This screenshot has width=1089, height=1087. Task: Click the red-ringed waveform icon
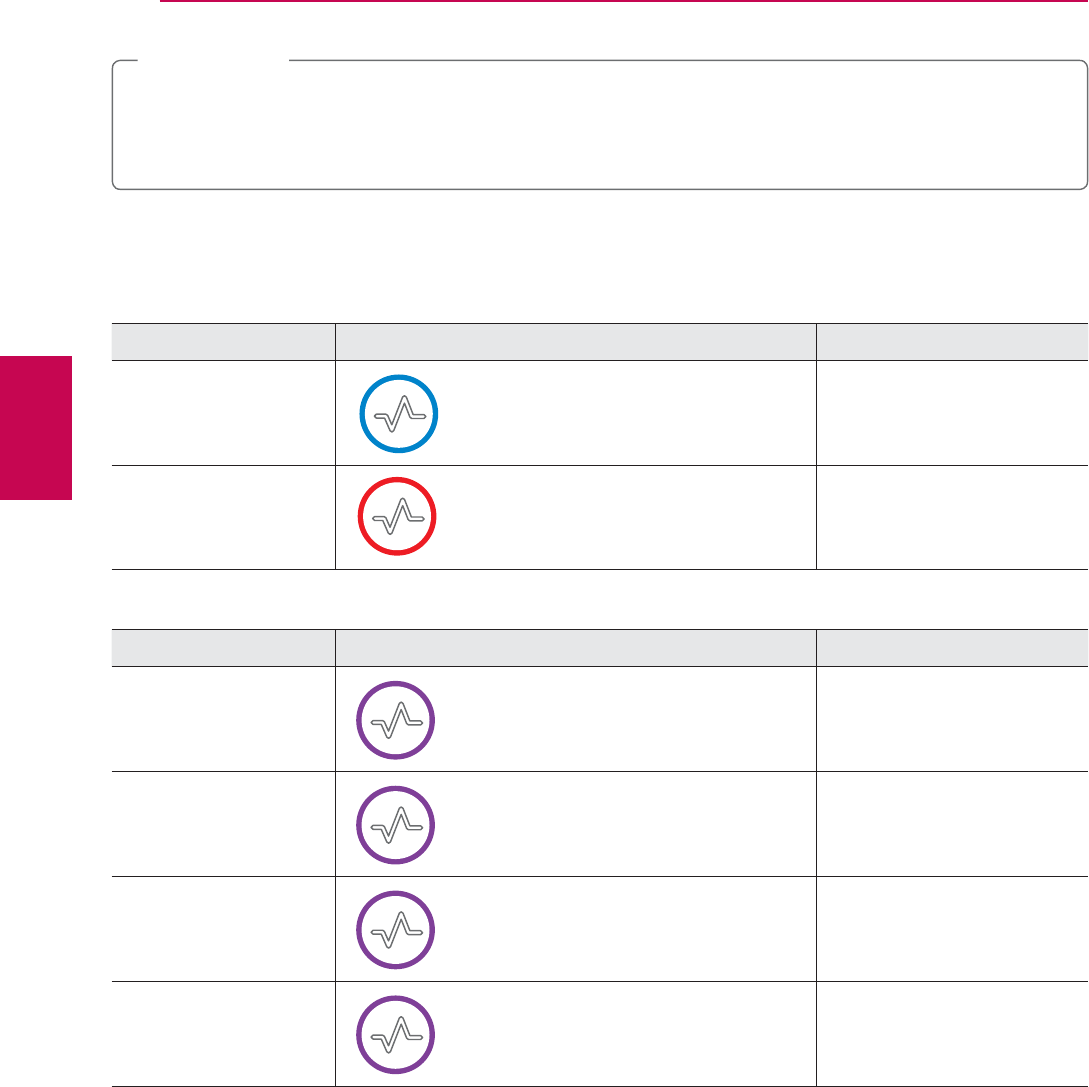(x=397, y=518)
